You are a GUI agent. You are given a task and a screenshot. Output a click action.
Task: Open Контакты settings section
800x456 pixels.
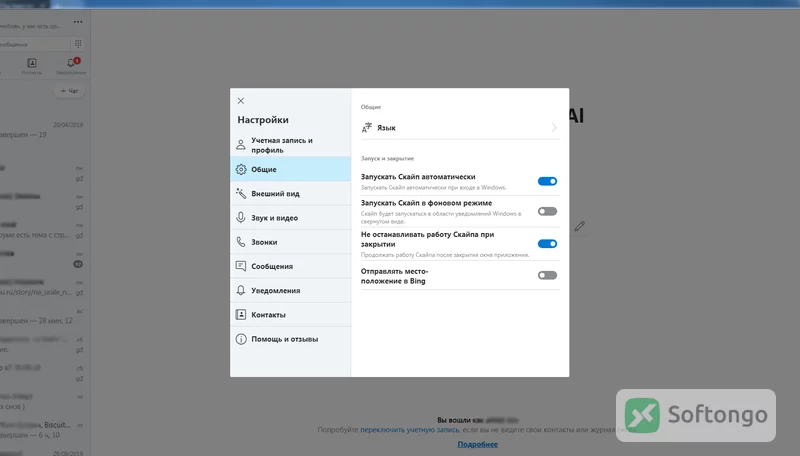290,315
